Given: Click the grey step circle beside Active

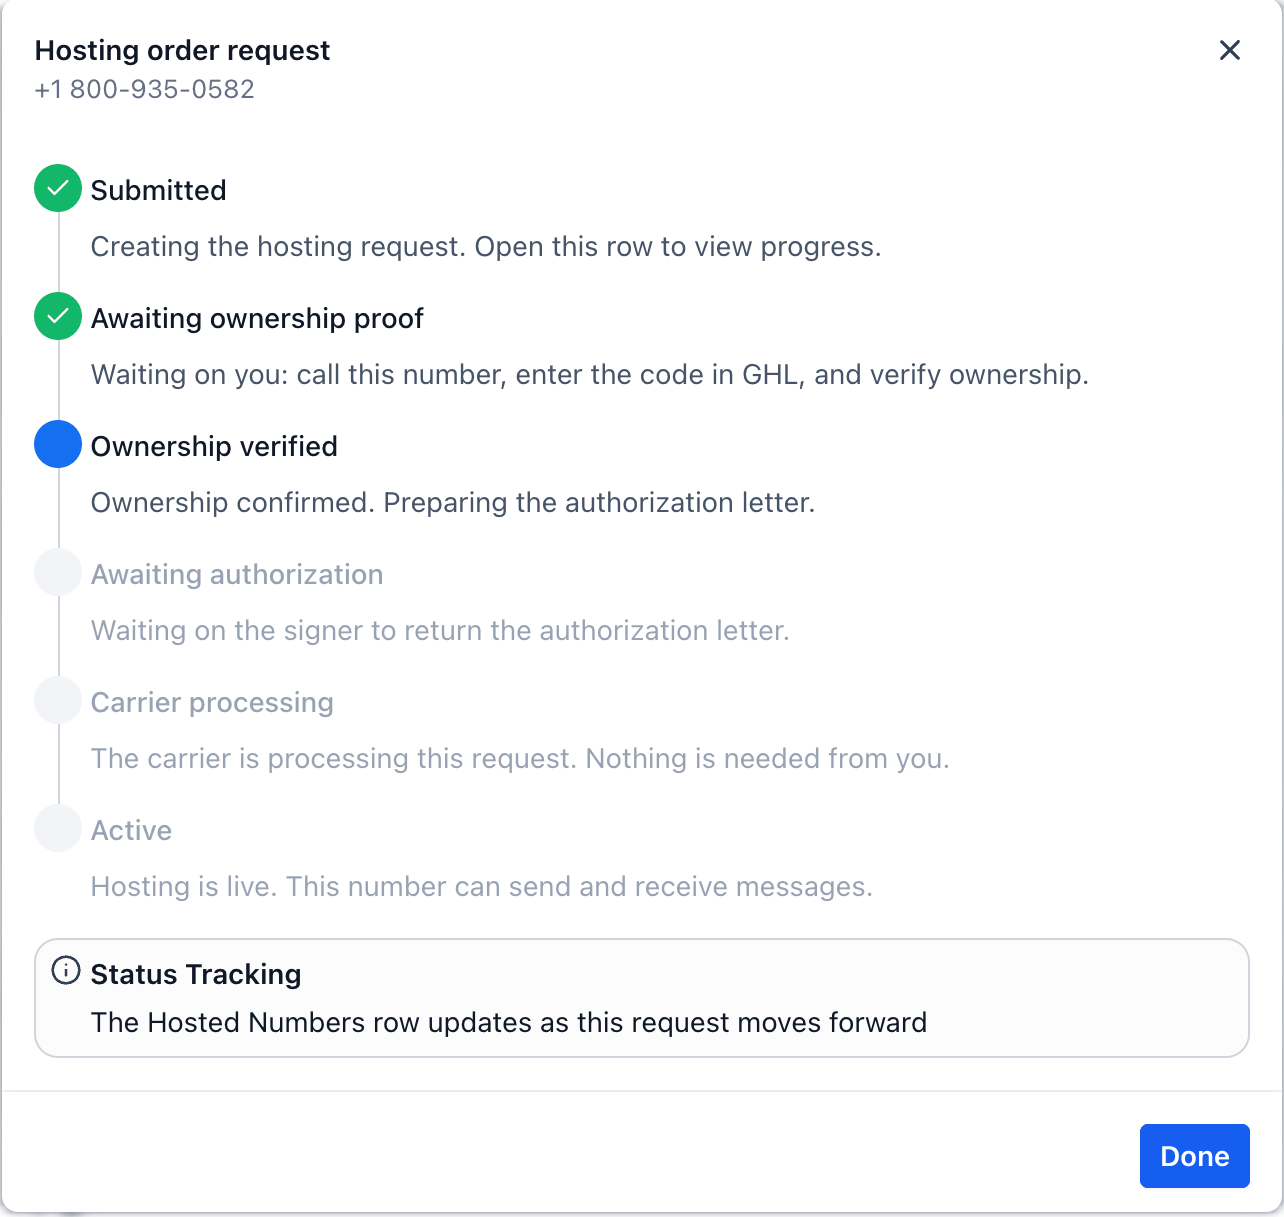Looking at the screenshot, I should (x=58, y=828).
